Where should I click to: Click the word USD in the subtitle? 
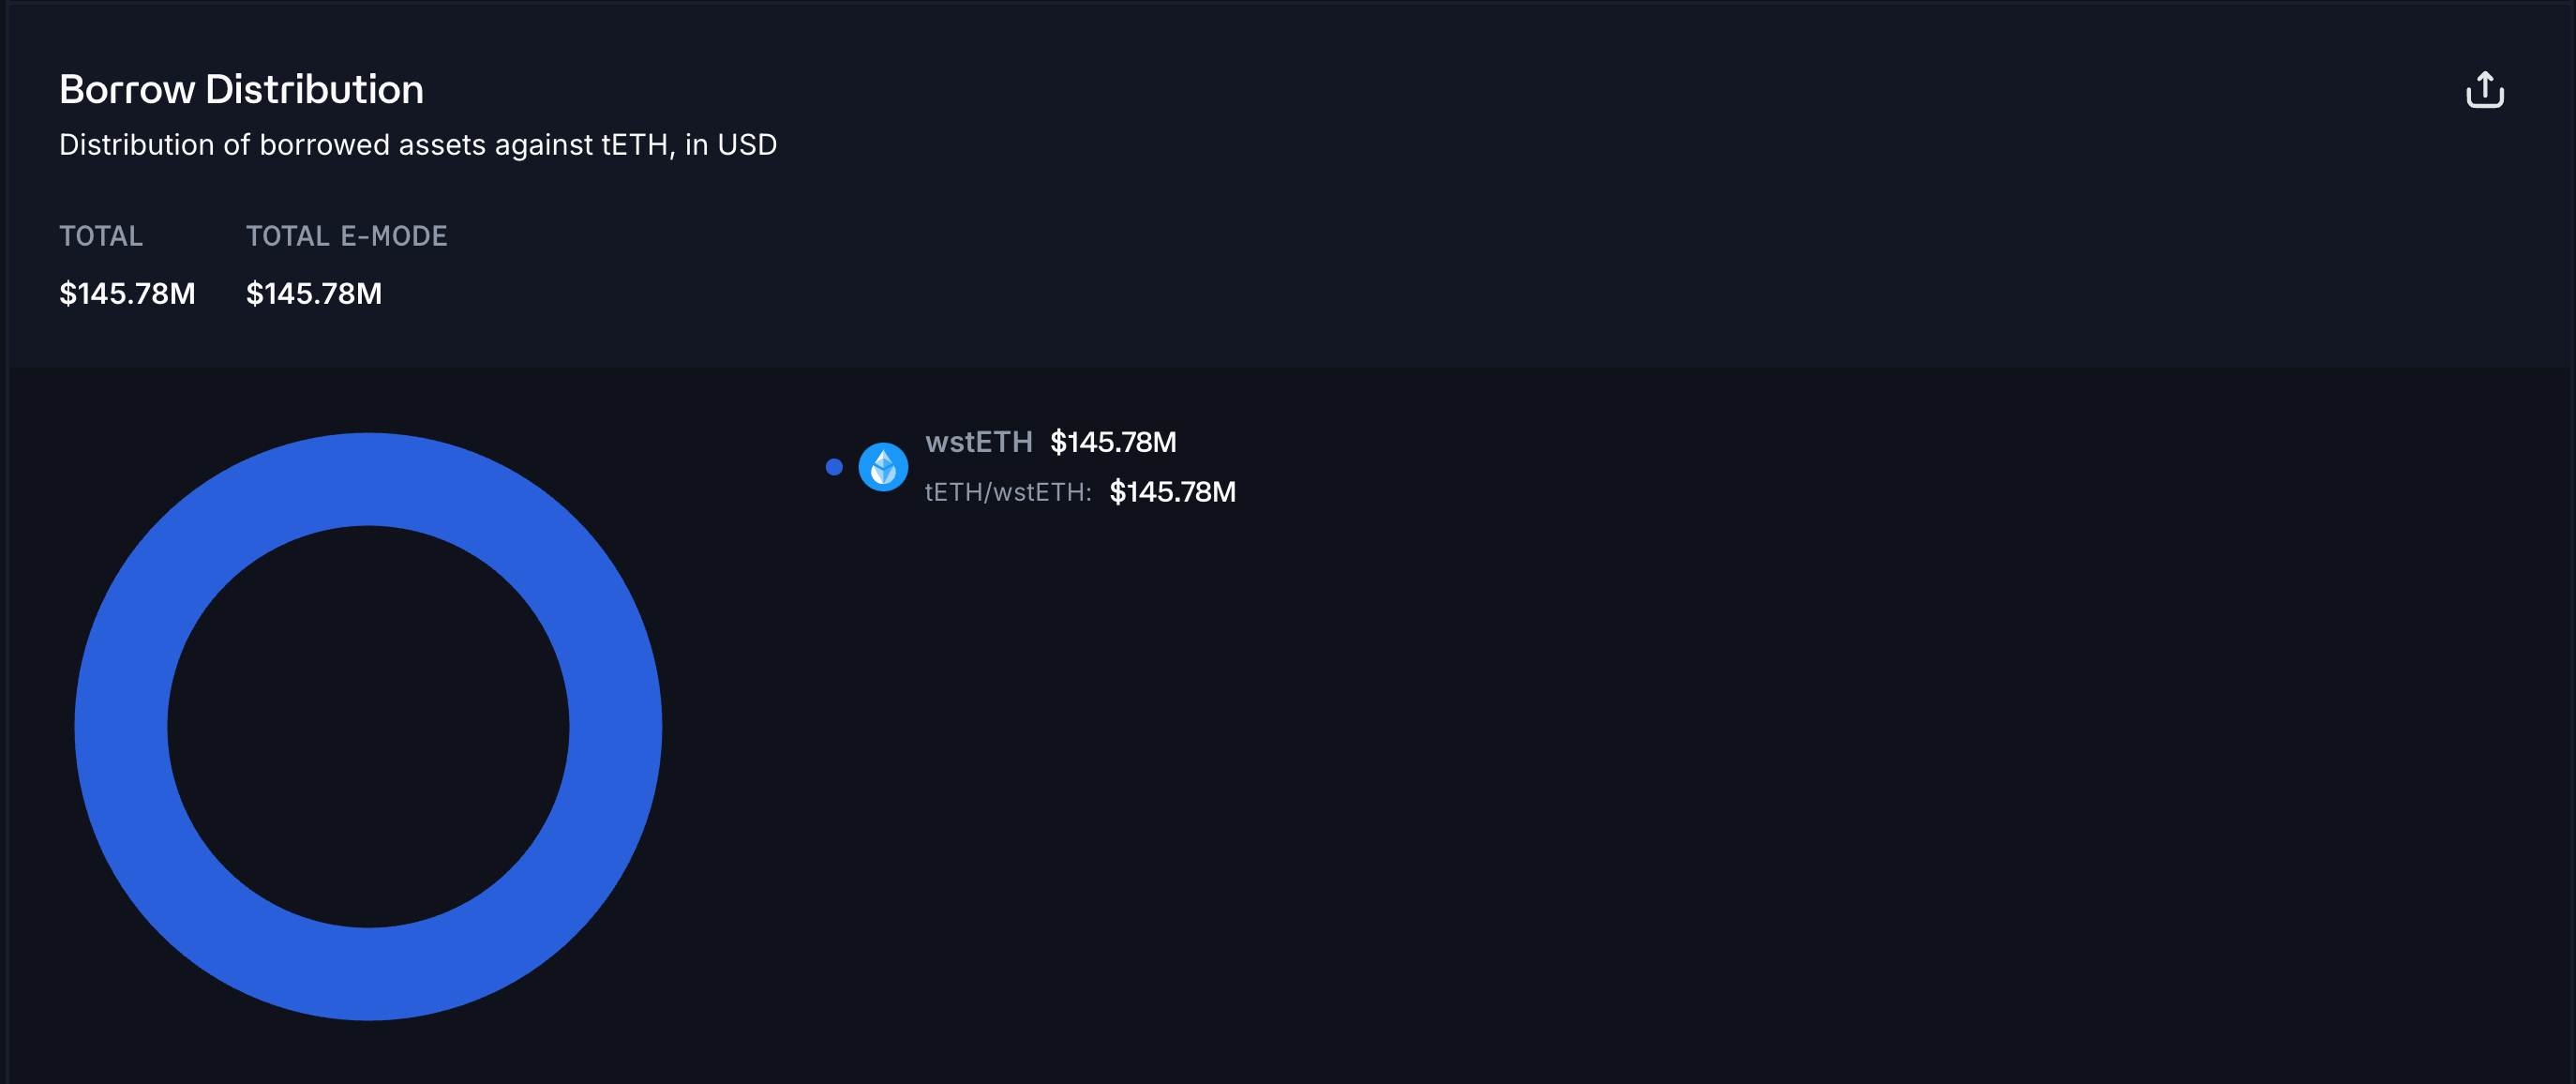pos(746,145)
